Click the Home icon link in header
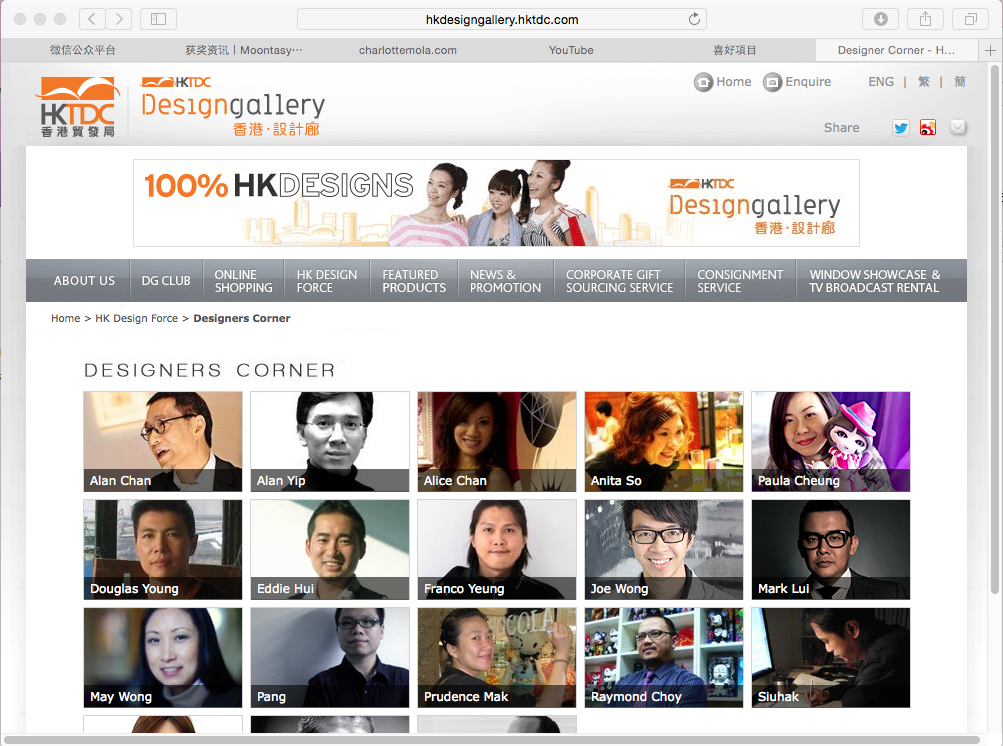Image resolution: width=1003 pixels, height=746 pixels. pyautogui.click(x=723, y=82)
